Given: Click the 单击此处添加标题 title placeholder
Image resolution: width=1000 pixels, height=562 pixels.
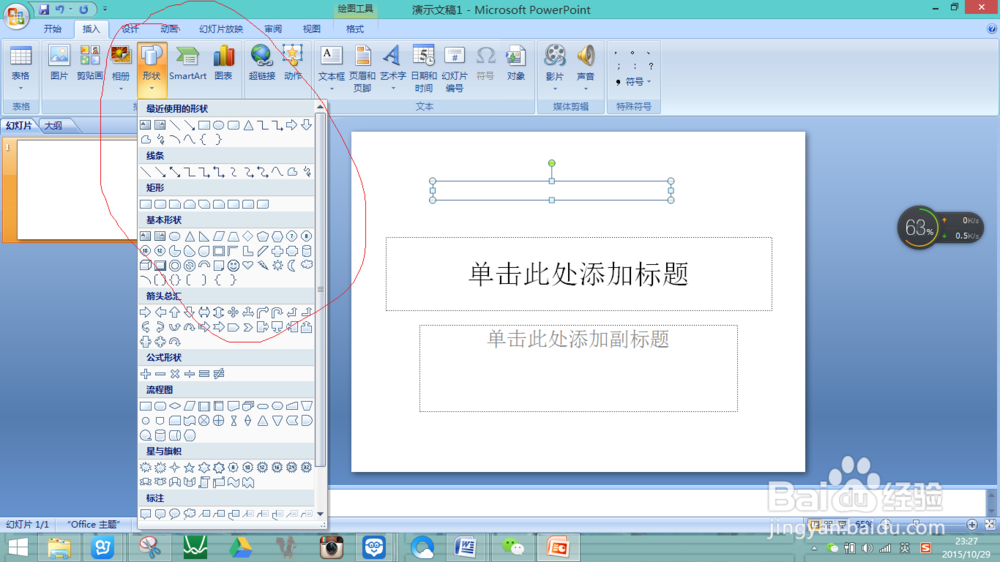Looking at the screenshot, I should pyautogui.click(x=578, y=274).
